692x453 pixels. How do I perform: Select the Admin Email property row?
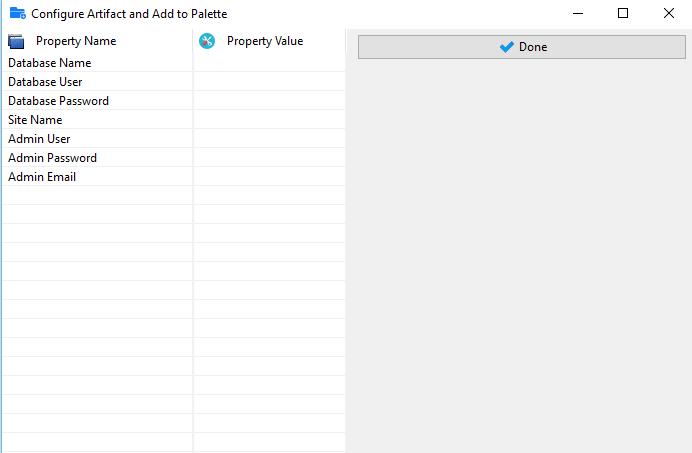tap(42, 177)
